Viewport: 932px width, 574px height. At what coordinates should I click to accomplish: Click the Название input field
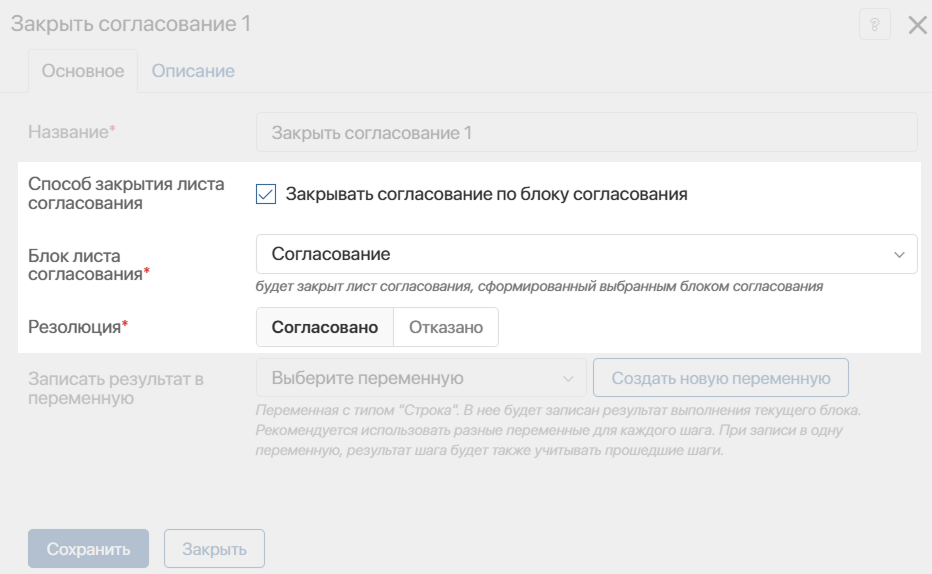pyautogui.click(x=587, y=133)
